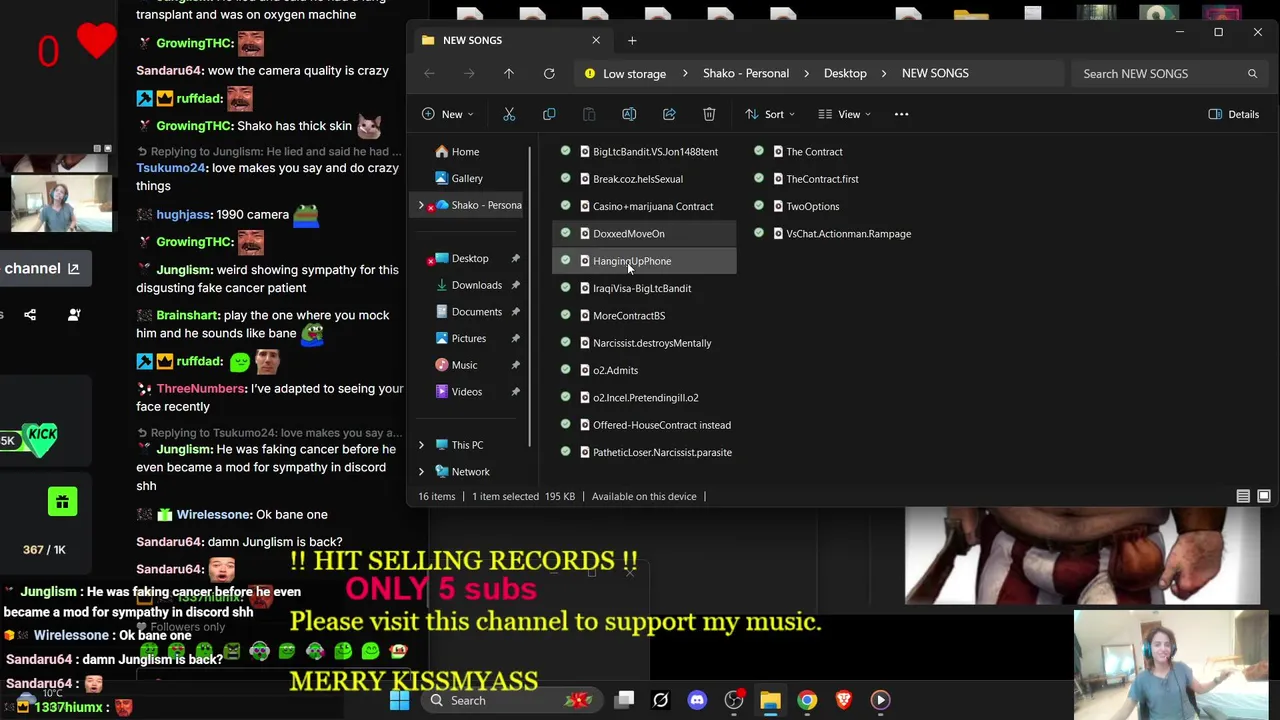Expand chevron after Low storage breadcrumb
1280x720 pixels.
pos(686,73)
